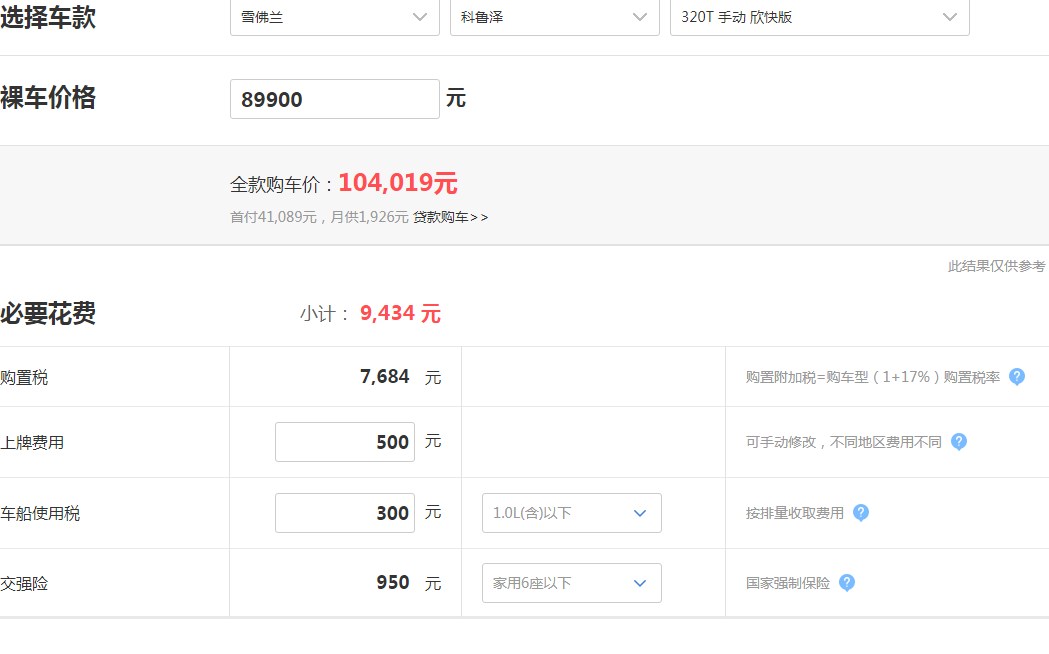Image resolution: width=1049 pixels, height=654 pixels.
Task: Click the subtotal 9,434 元
Action: point(400,313)
